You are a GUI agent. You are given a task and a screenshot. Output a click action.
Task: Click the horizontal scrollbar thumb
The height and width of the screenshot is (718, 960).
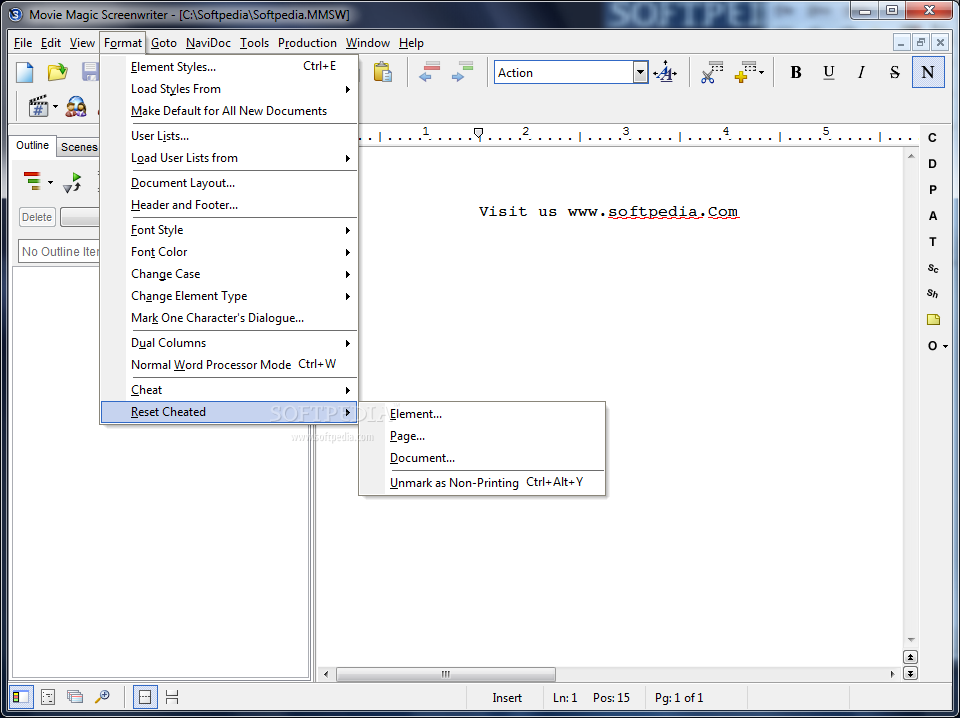(x=446, y=674)
